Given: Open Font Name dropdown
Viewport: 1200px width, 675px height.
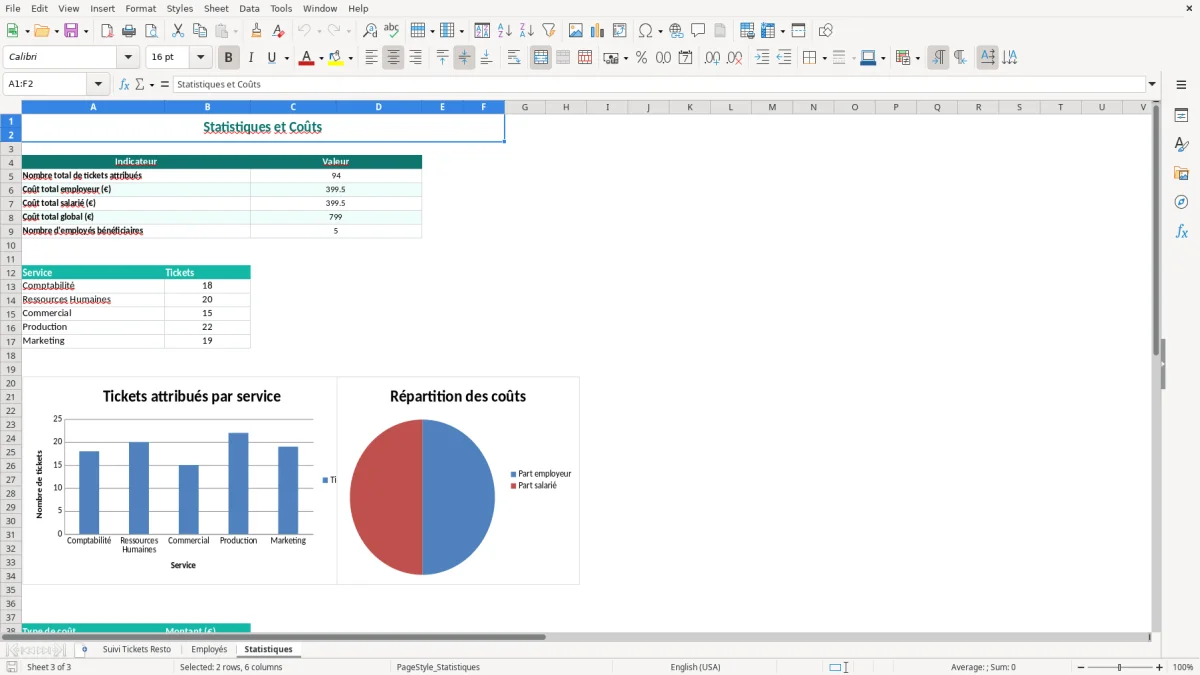Looking at the screenshot, I should (128, 58).
